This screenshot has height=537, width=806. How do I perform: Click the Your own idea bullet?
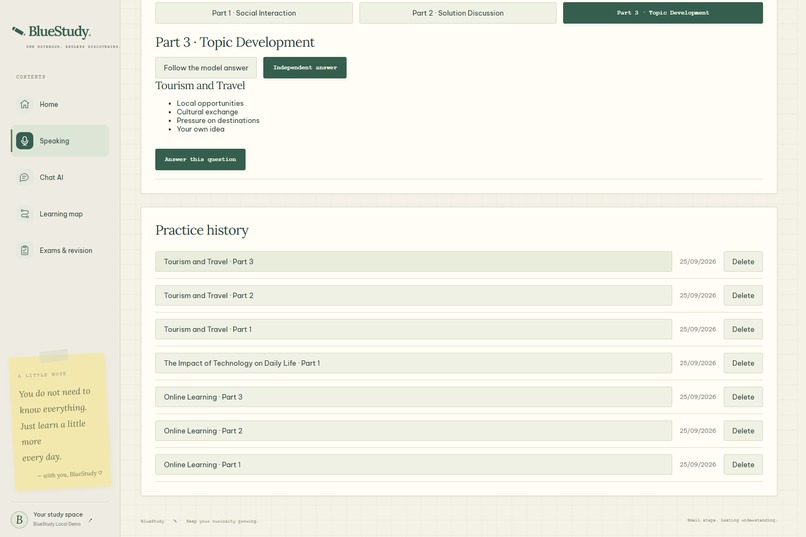pyautogui.click(x=200, y=129)
